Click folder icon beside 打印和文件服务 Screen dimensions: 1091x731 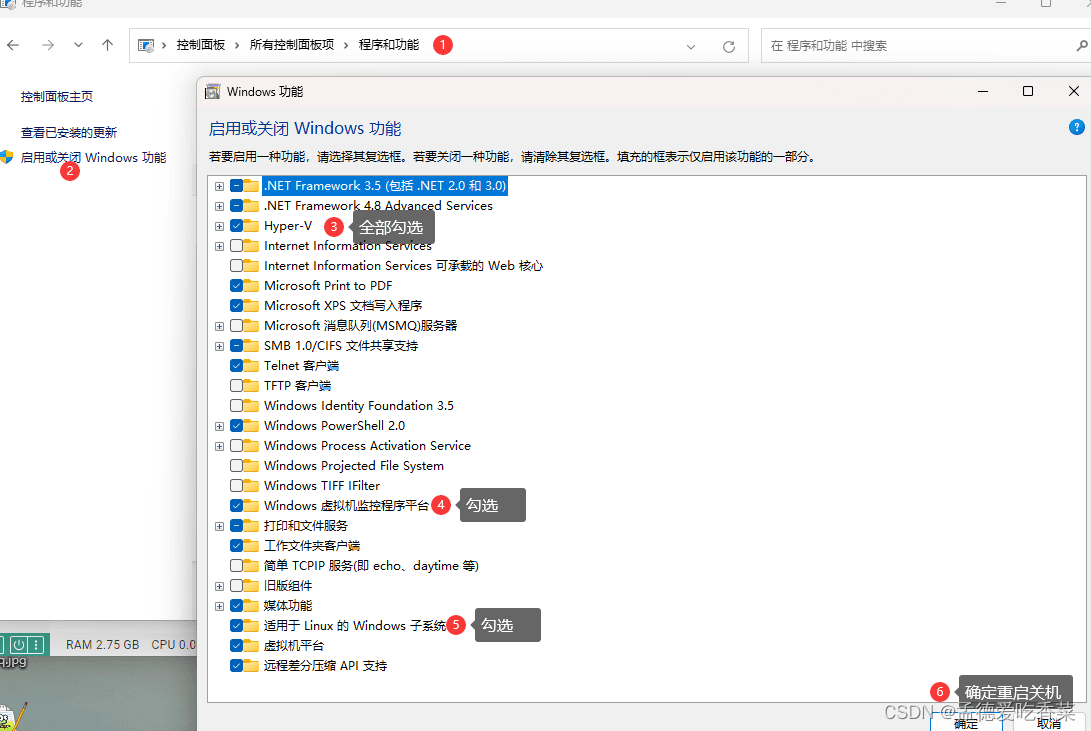pos(251,526)
